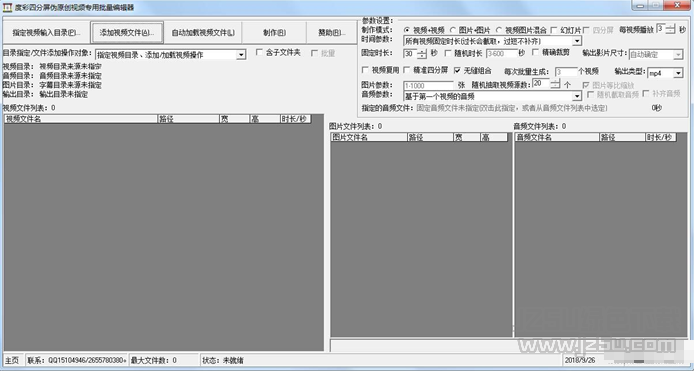Click the 视频目录来源未指定 label

tap(70, 66)
